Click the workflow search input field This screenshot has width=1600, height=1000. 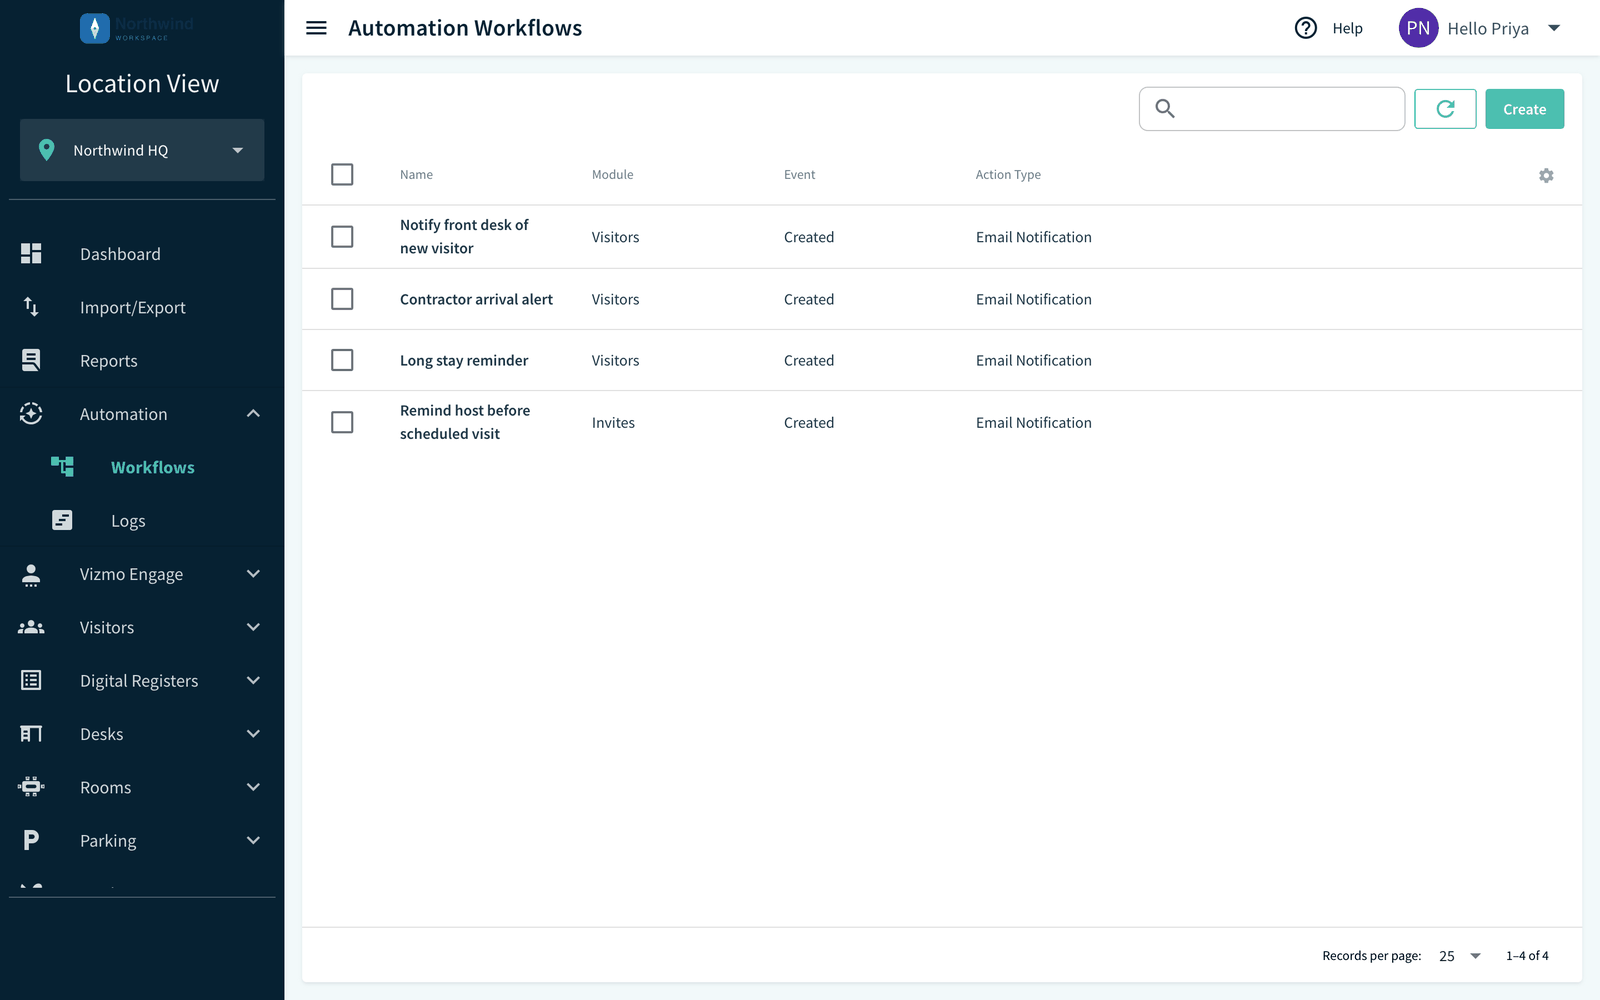click(1272, 109)
